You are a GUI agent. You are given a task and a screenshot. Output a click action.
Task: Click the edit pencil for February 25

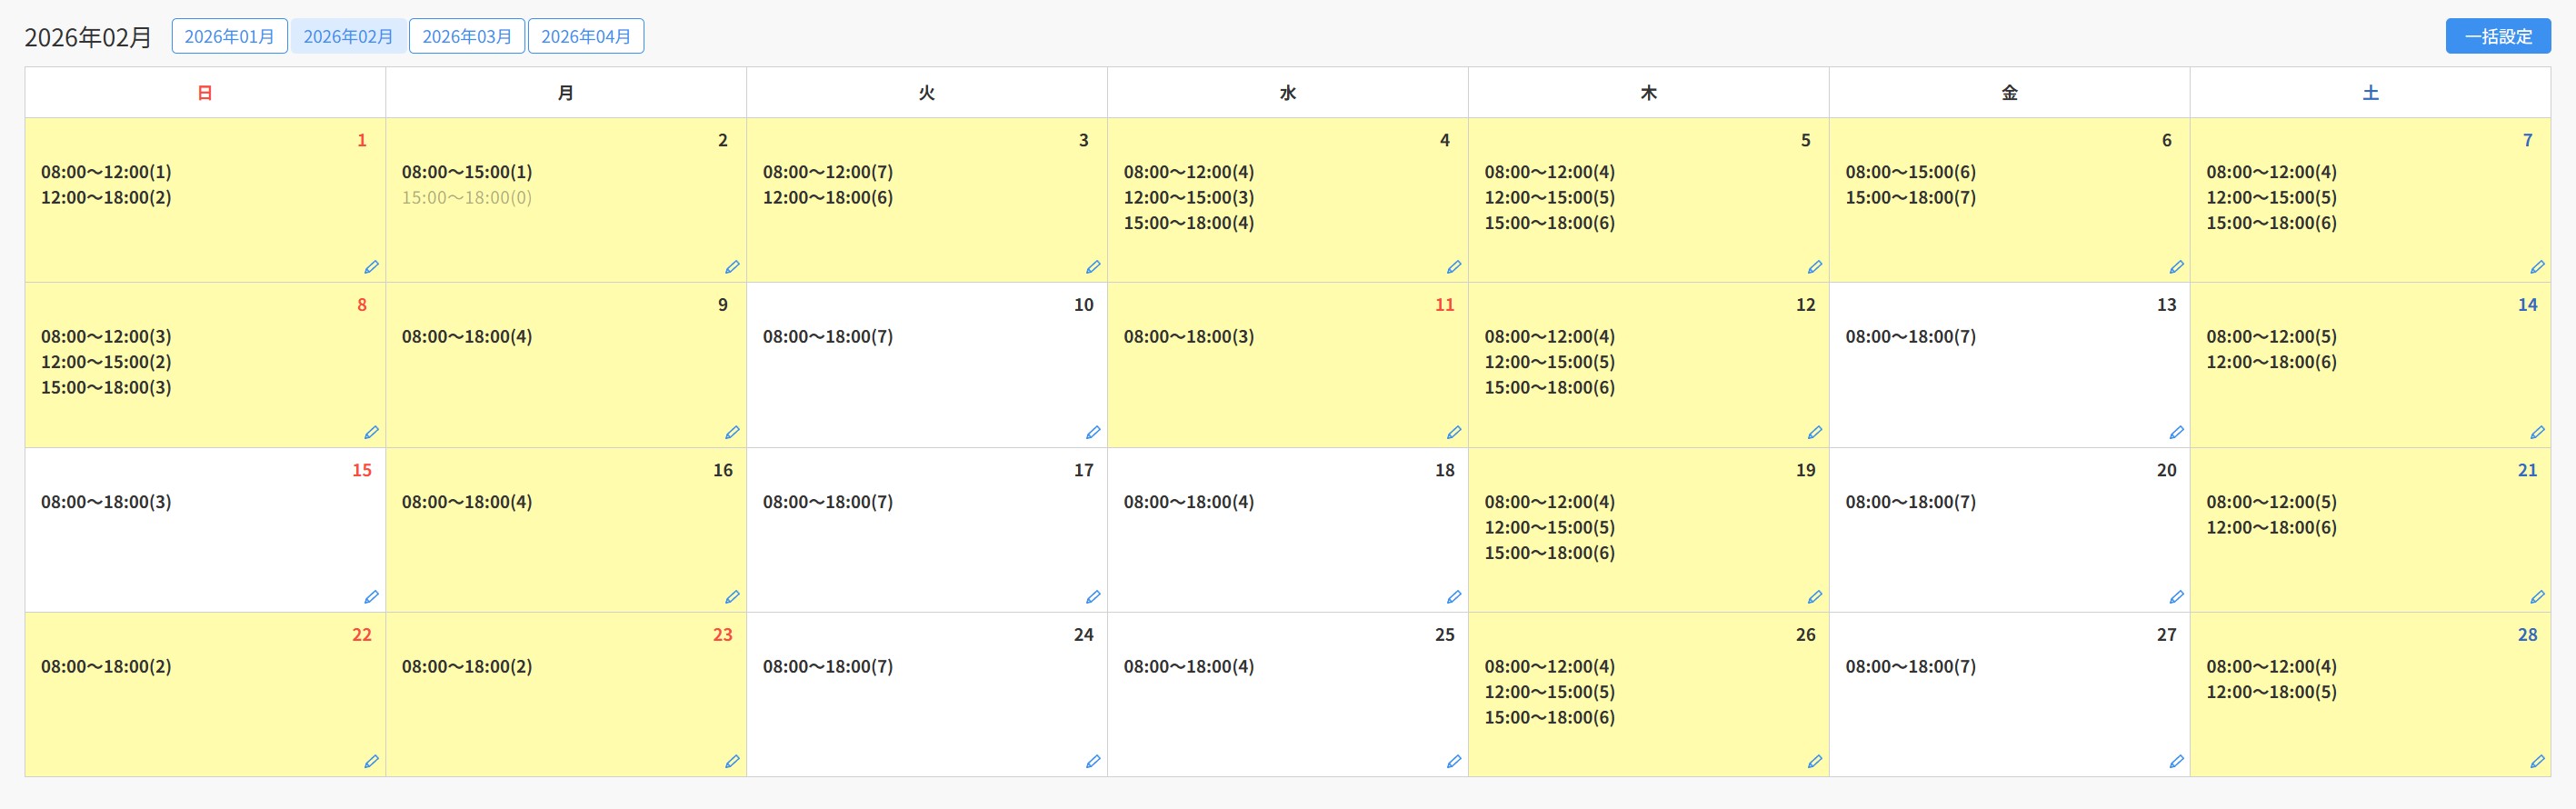[1453, 761]
